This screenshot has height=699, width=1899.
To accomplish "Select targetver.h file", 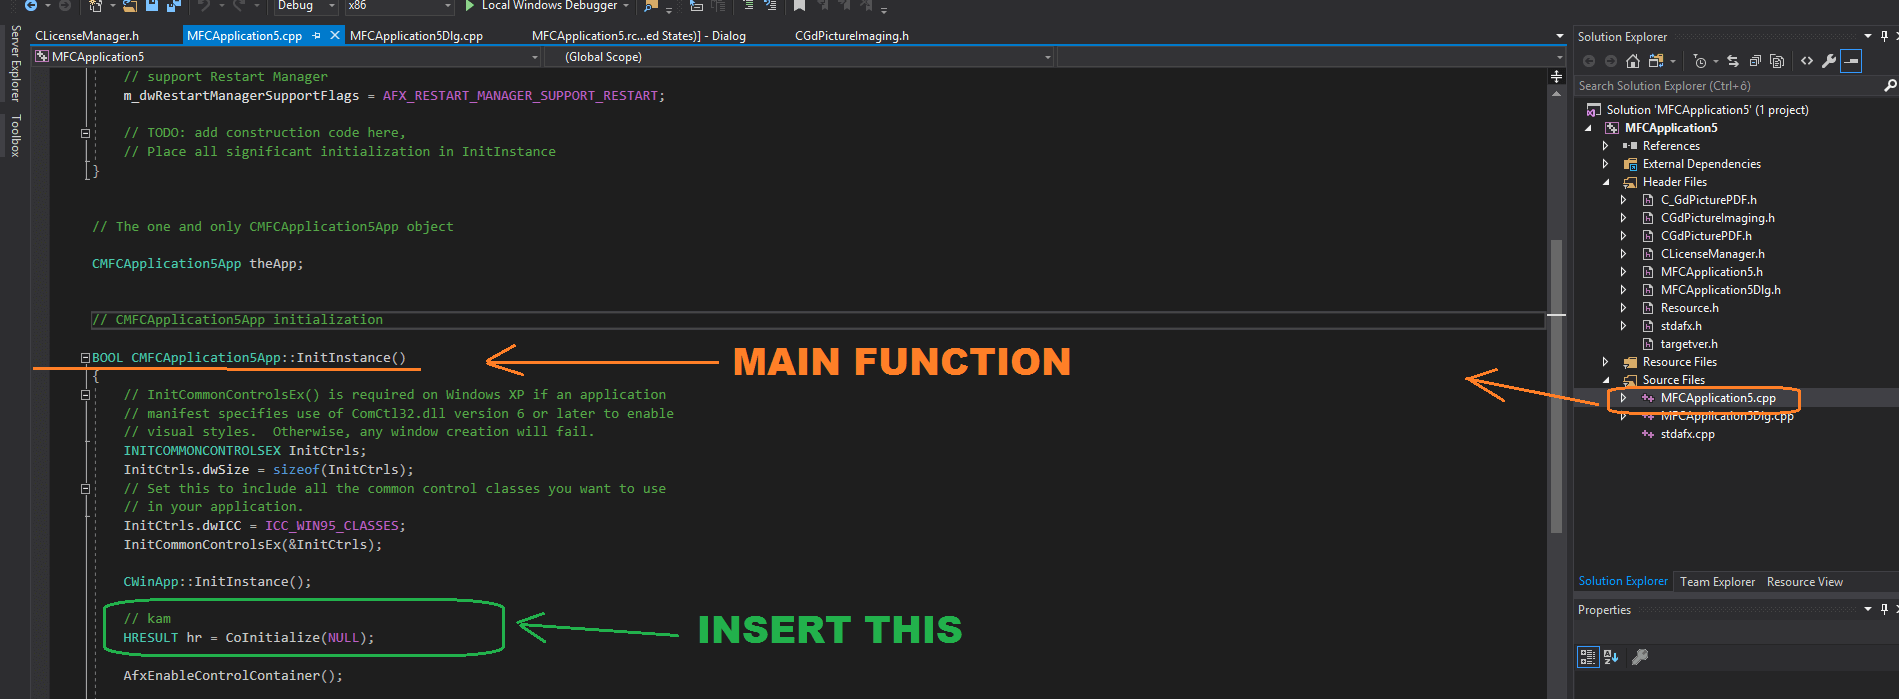I will pos(1689,344).
